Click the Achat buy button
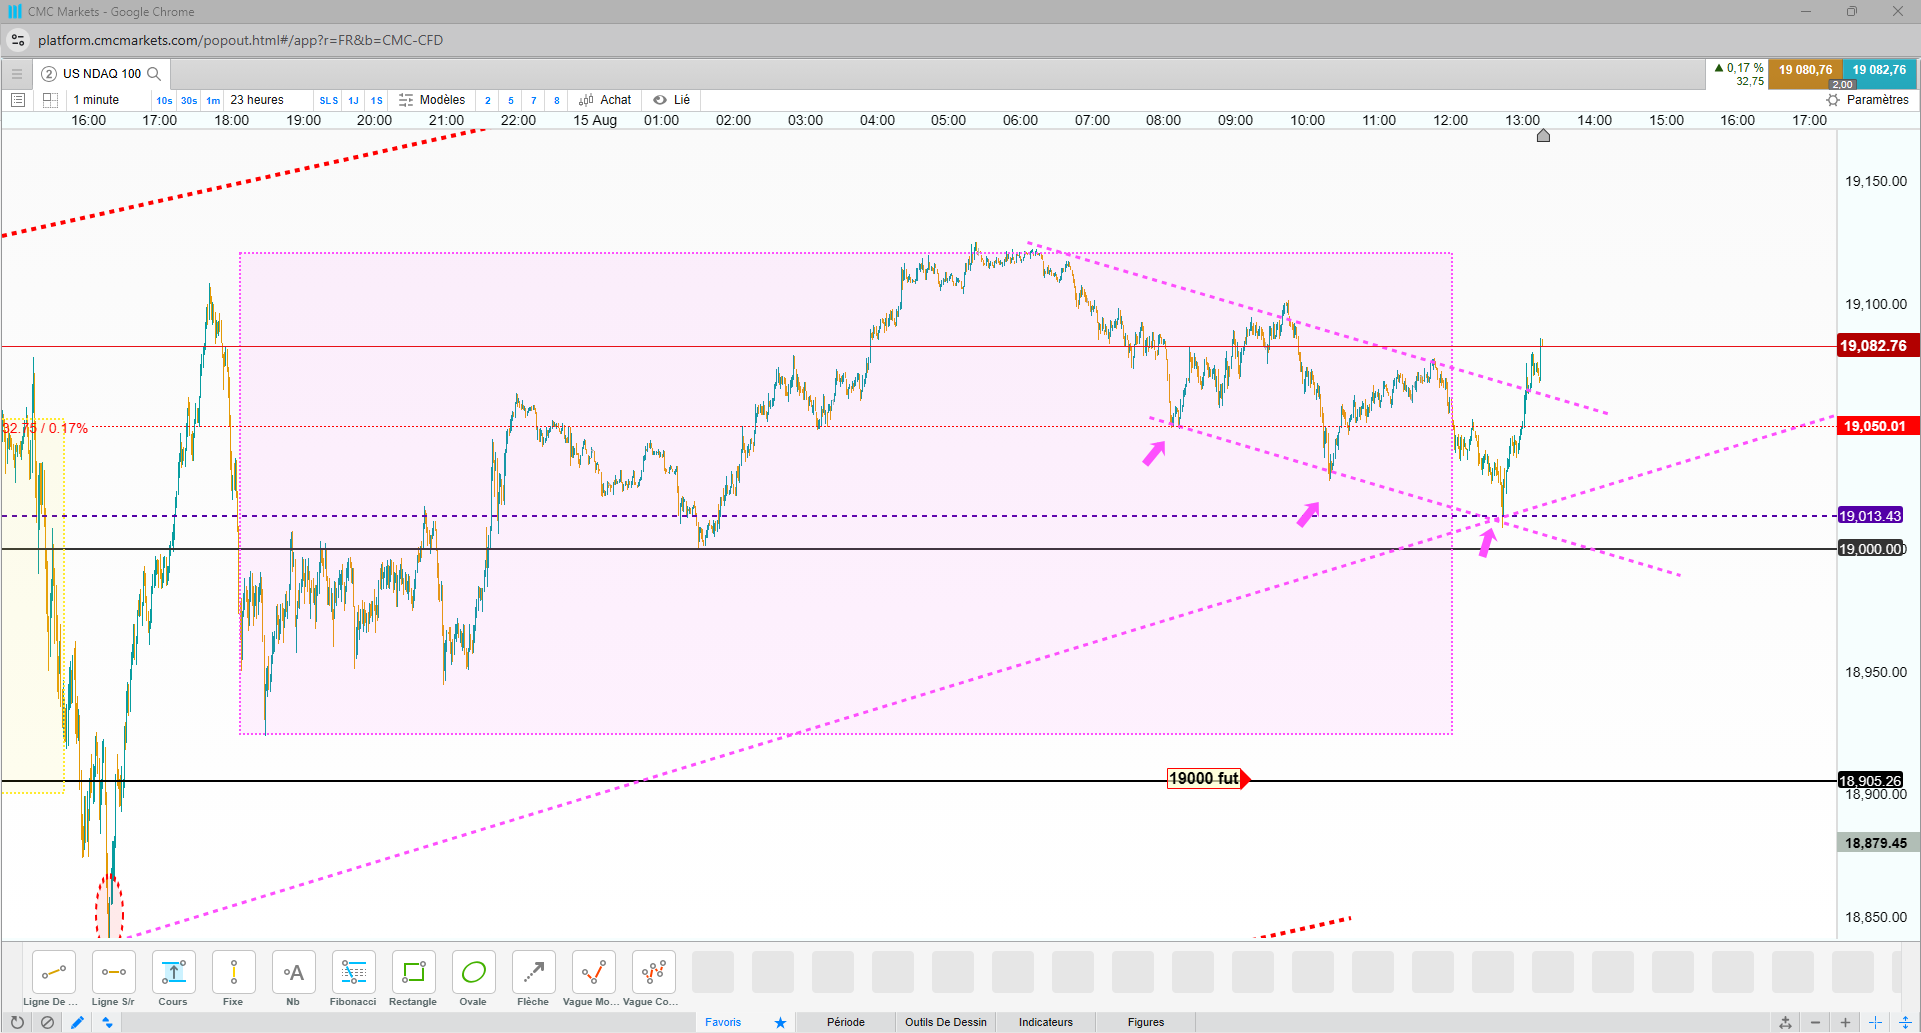The height and width of the screenshot is (1033, 1921). [605, 100]
